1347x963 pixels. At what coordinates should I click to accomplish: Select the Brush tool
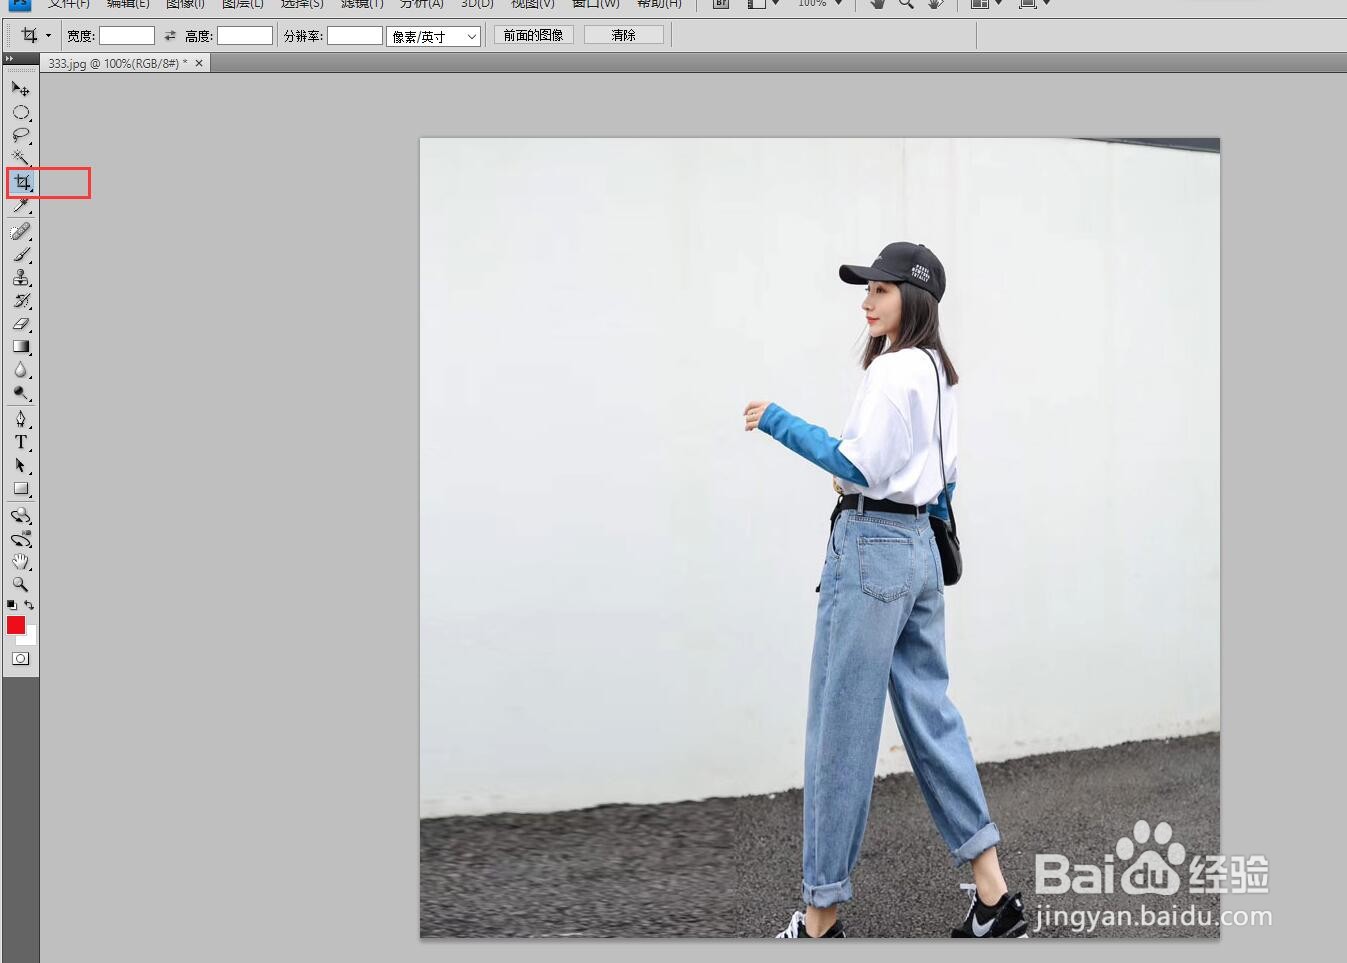(x=20, y=254)
